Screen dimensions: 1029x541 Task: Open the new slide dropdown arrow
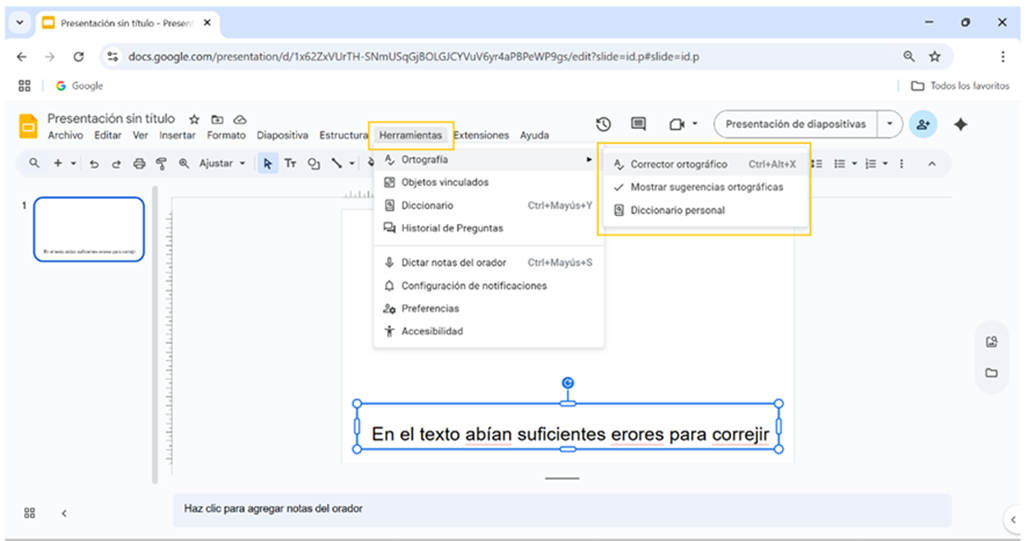pos(73,163)
